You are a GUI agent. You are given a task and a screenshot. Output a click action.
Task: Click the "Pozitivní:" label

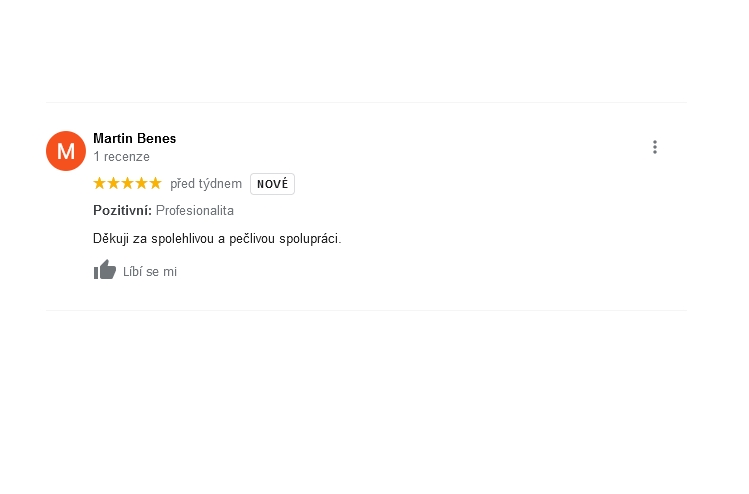122,211
